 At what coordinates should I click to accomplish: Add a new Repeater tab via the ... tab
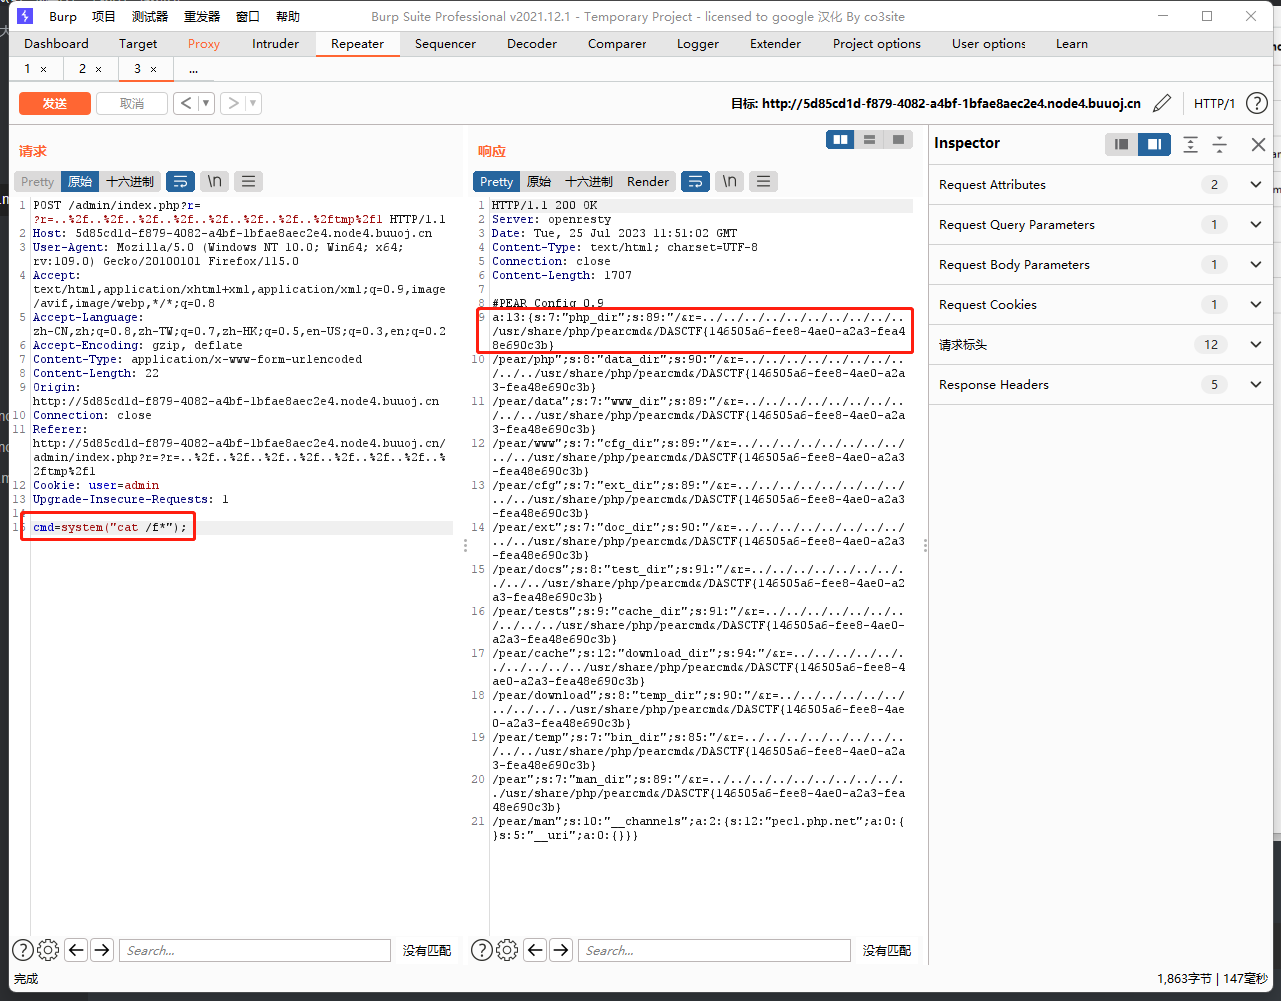pyautogui.click(x=193, y=69)
